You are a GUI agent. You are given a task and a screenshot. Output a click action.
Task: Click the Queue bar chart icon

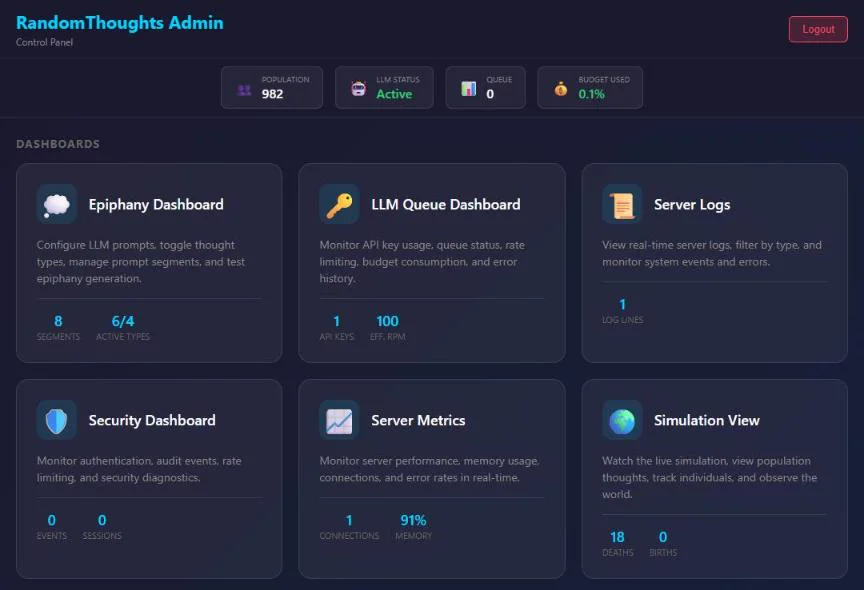coord(468,88)
